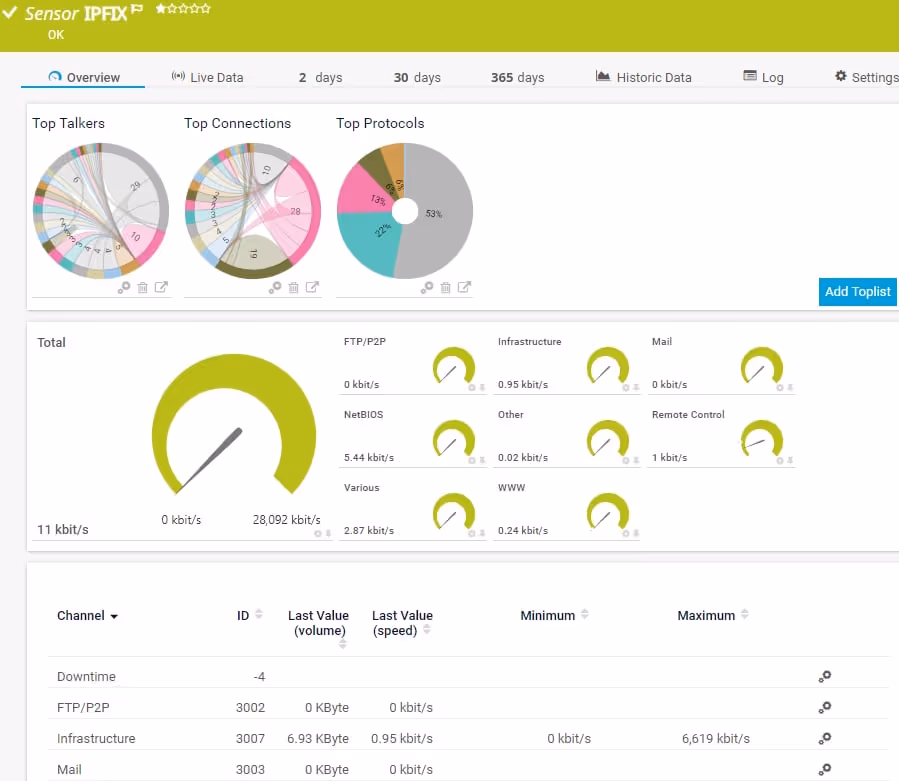Click trash icon under Top Talkers
This screenshot has width=899, height=781.
[142, 287]
